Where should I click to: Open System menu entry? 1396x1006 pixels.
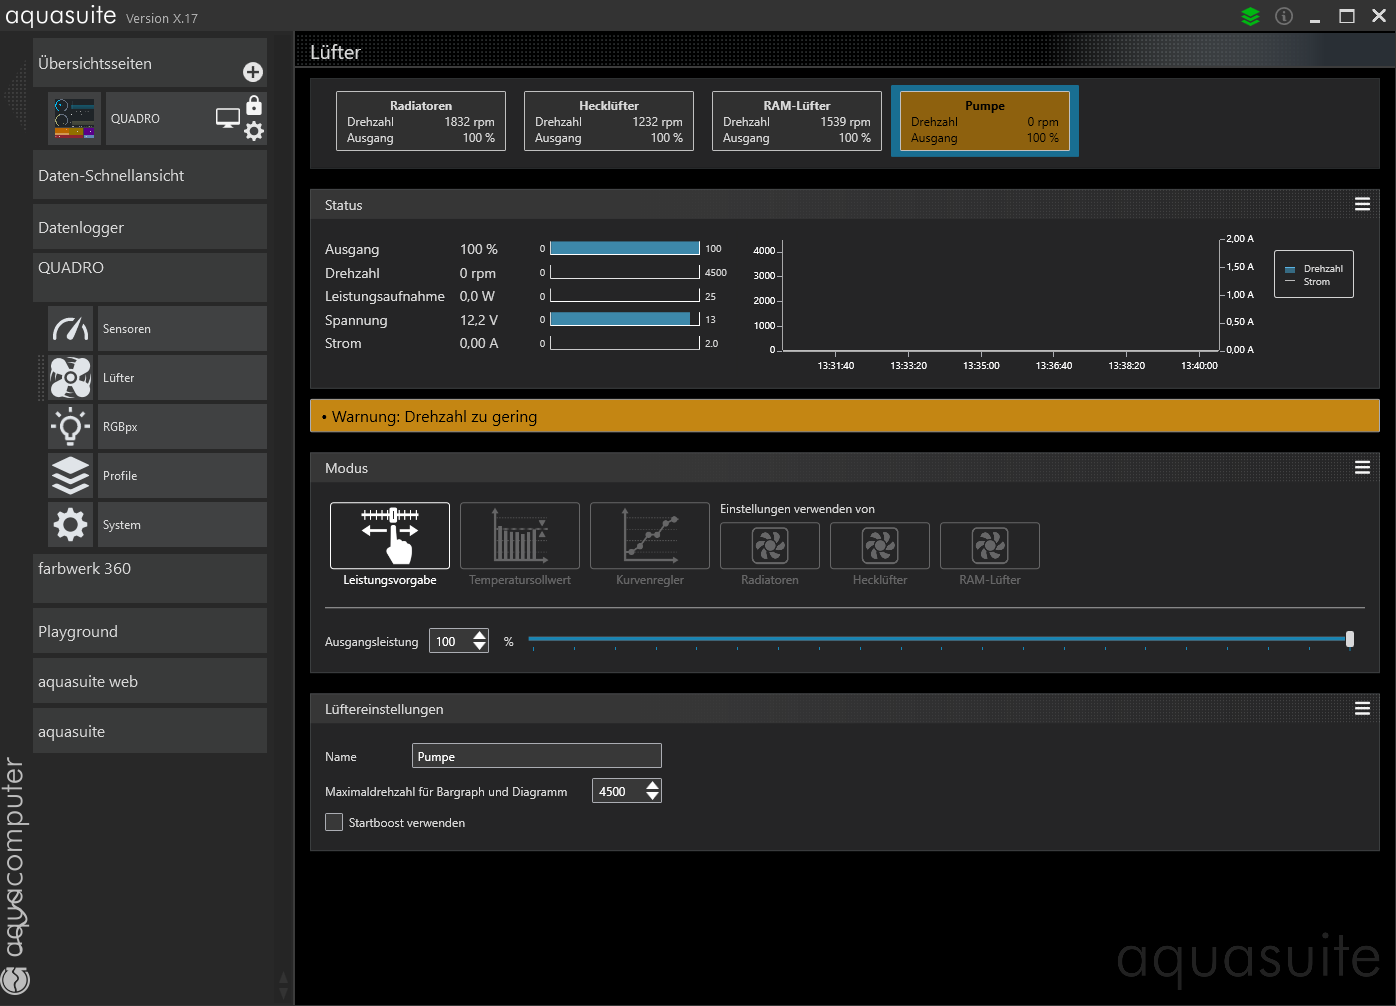point(182,525)
